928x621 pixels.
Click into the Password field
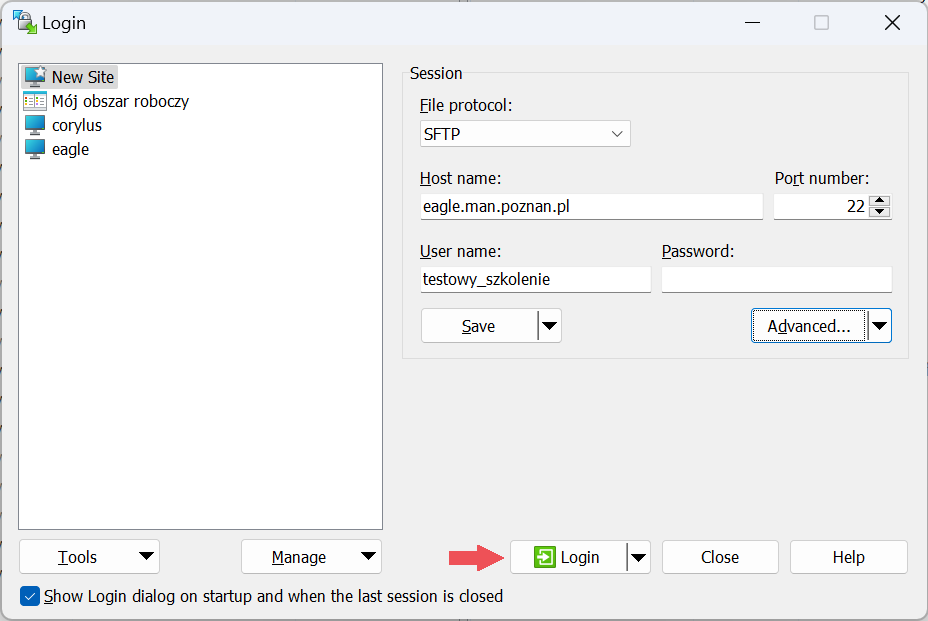click(x=776, y=279)
